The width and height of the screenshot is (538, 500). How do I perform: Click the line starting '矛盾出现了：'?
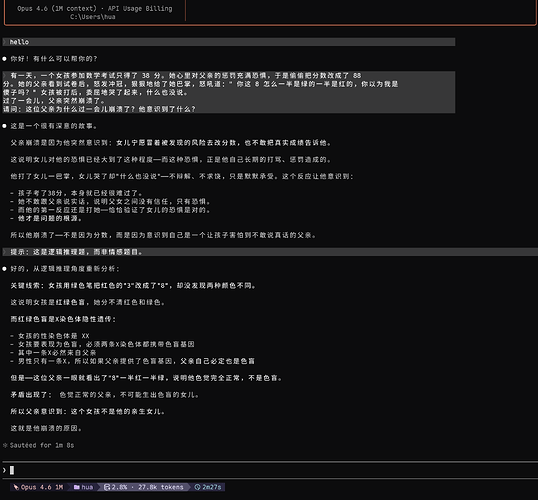tap(105, 395)
